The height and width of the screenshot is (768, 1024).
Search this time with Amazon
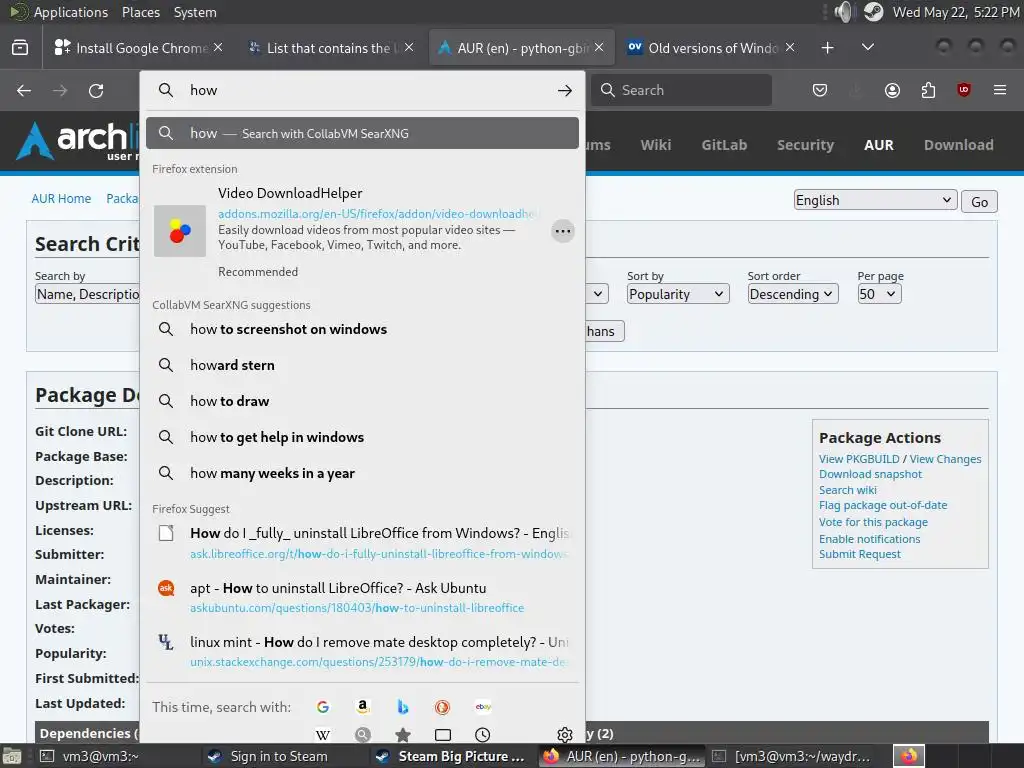363,707
